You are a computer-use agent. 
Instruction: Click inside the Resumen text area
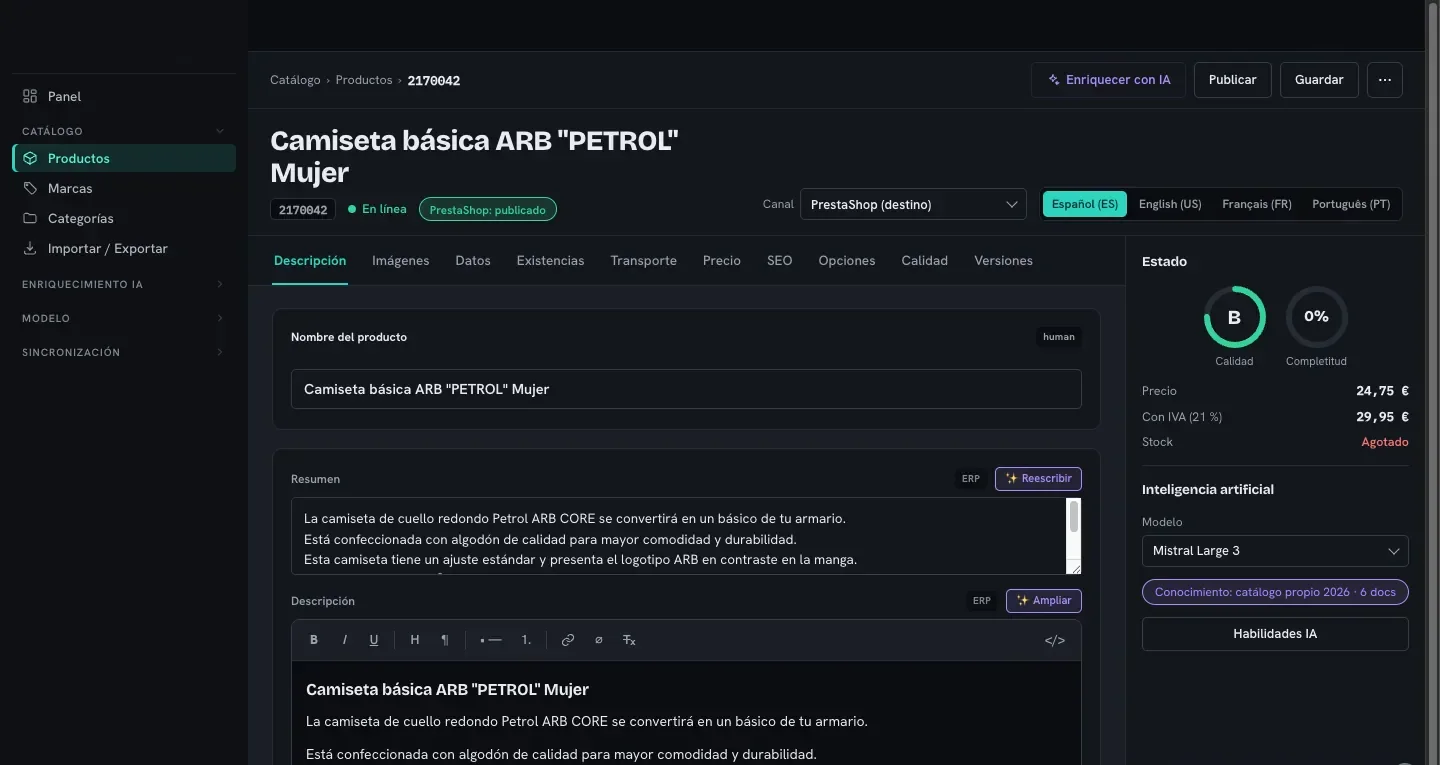680,536
